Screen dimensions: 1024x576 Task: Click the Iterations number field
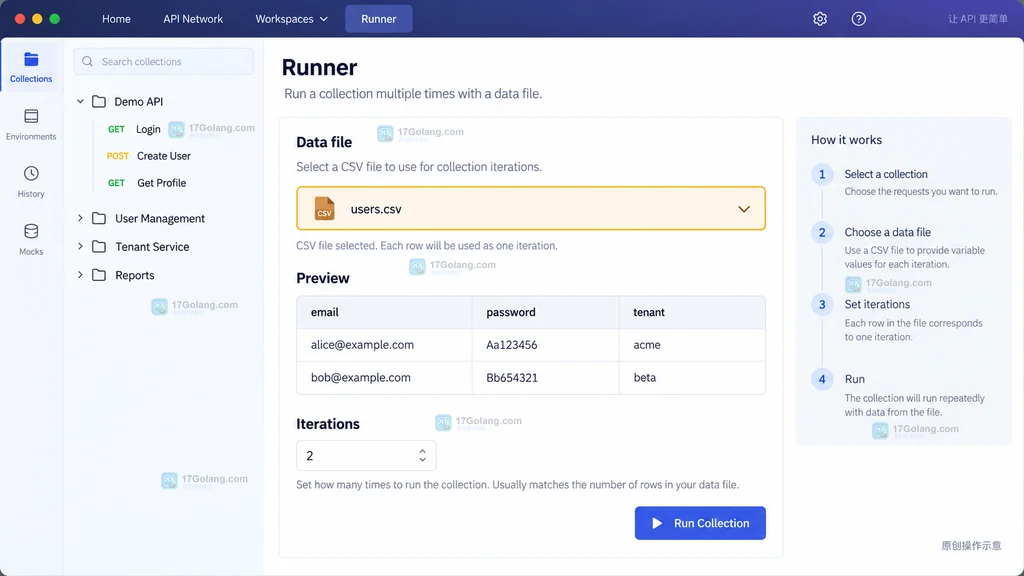coord(366,455)
